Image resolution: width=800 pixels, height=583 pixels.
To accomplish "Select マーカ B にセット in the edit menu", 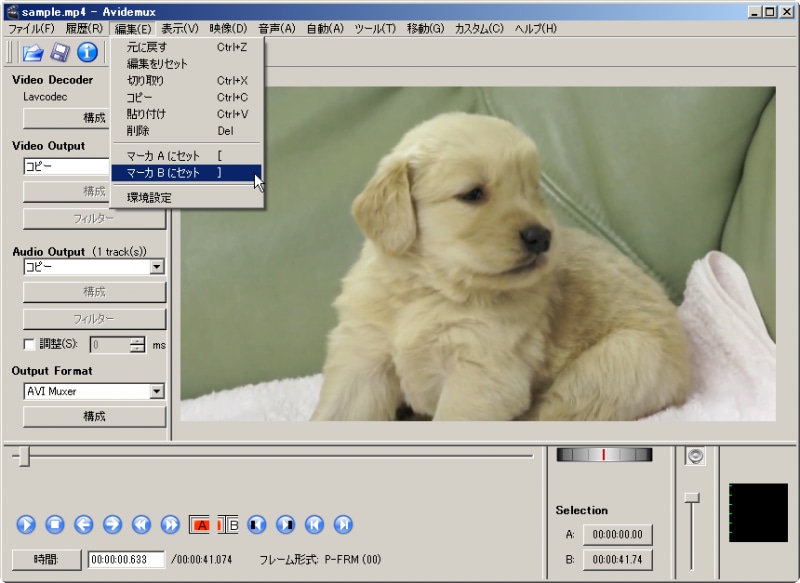I will (x=185, y=173).
